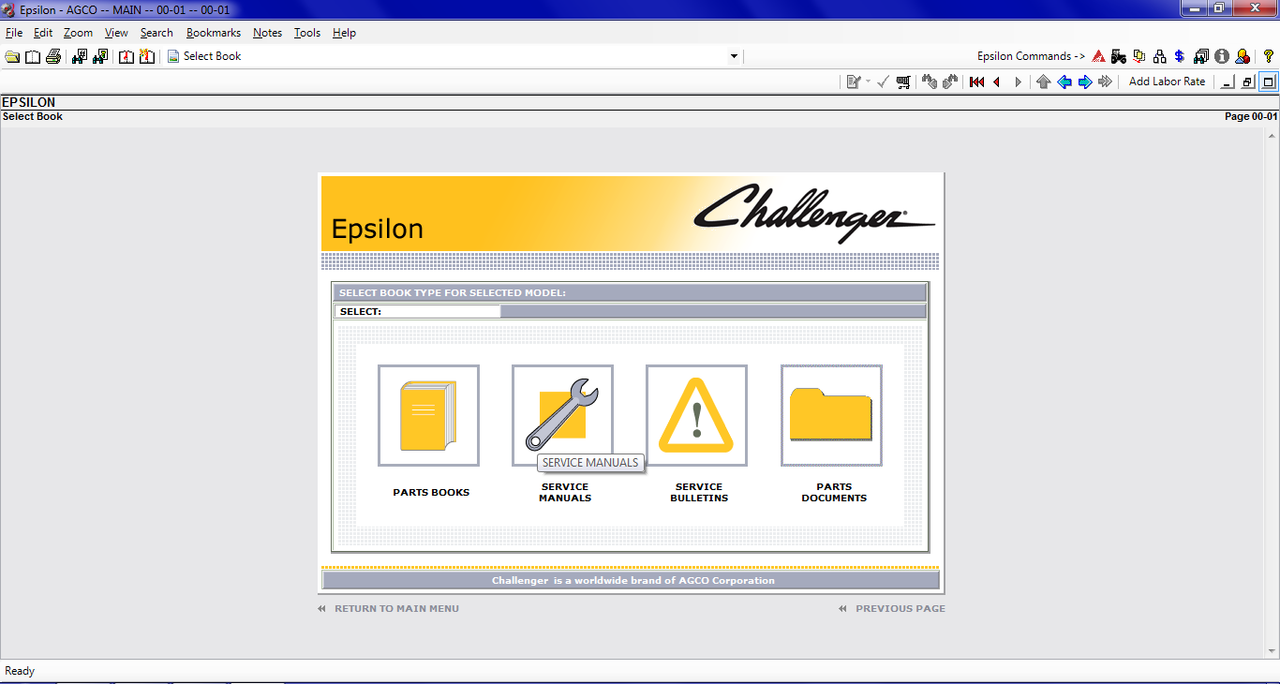Click the Select Book combo box field
This screenshot has width=1280, height=684.
(x=452, y=57)
